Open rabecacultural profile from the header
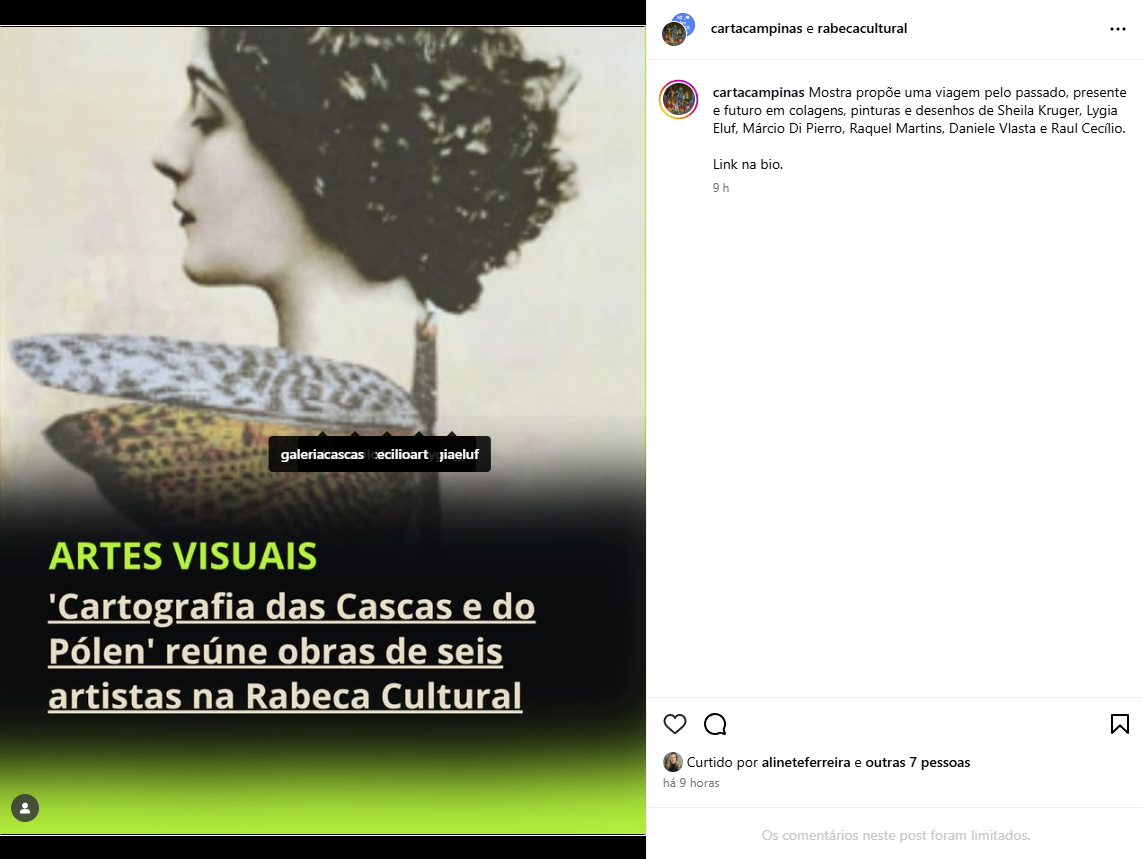Screen dimensions: 1143x859 (862, 28)
